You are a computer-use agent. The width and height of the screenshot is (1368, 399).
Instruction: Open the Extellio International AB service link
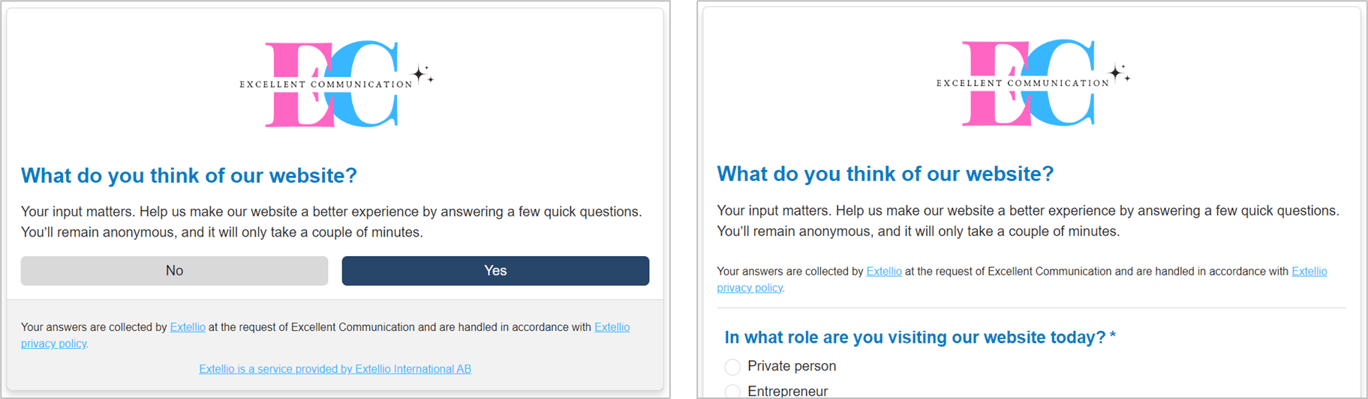(x=335, y=369)
